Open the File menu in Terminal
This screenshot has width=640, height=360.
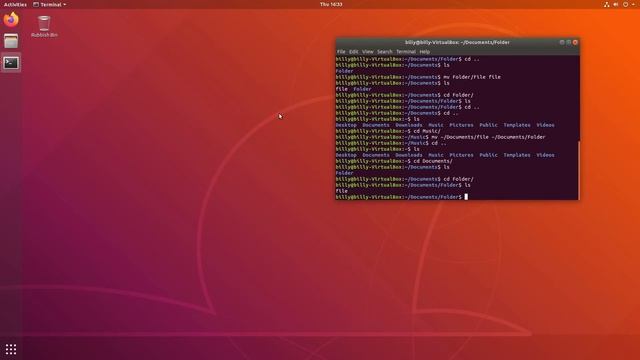[x=341, y=52]
